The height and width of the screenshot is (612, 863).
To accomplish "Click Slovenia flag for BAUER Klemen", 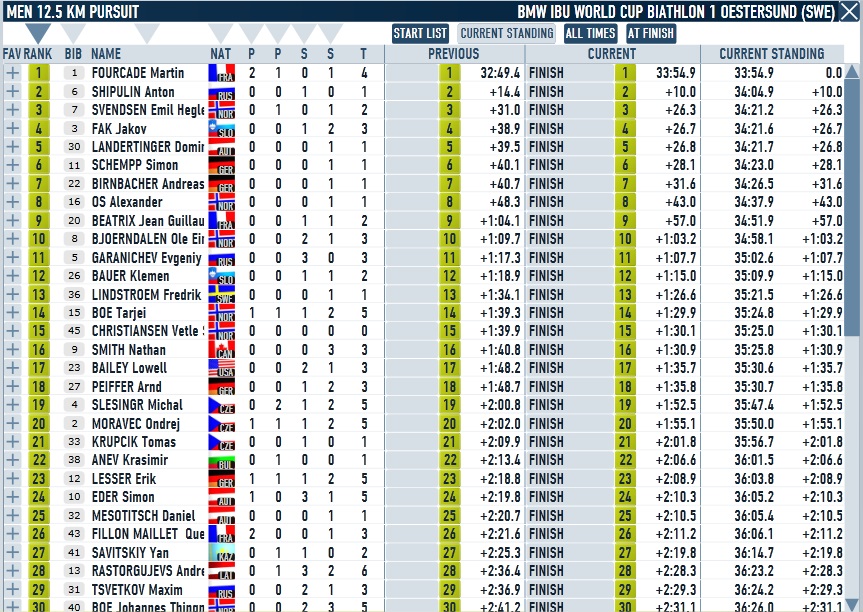I will [222, 276].
